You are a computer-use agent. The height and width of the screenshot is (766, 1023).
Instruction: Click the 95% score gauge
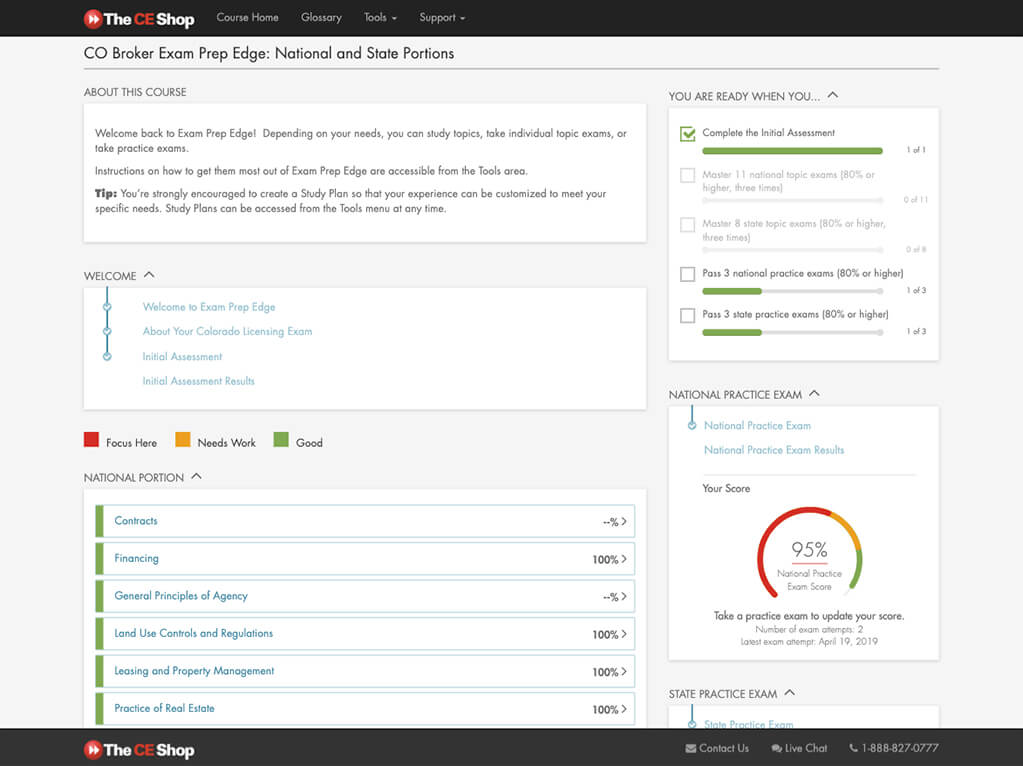[809, 553]
